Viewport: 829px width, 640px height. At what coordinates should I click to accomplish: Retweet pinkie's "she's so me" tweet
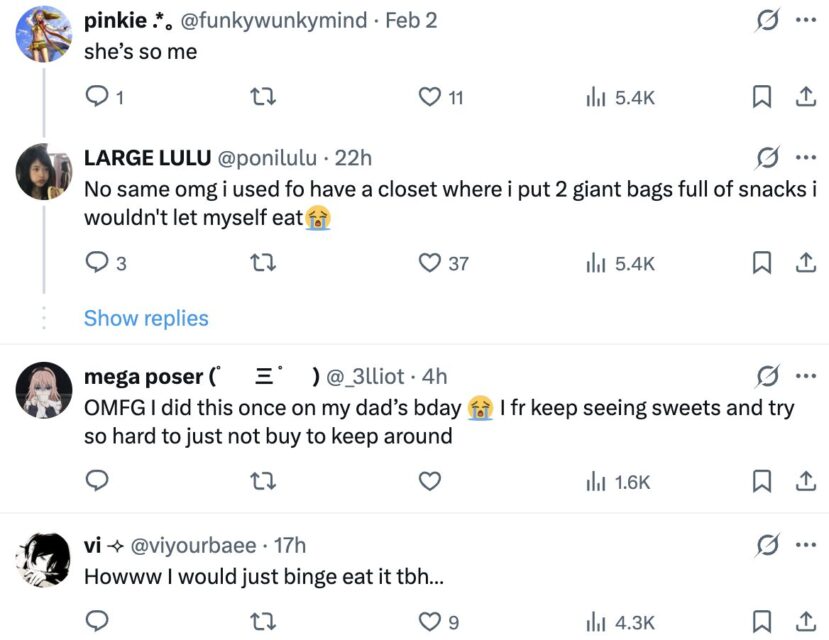click(264, 97)
